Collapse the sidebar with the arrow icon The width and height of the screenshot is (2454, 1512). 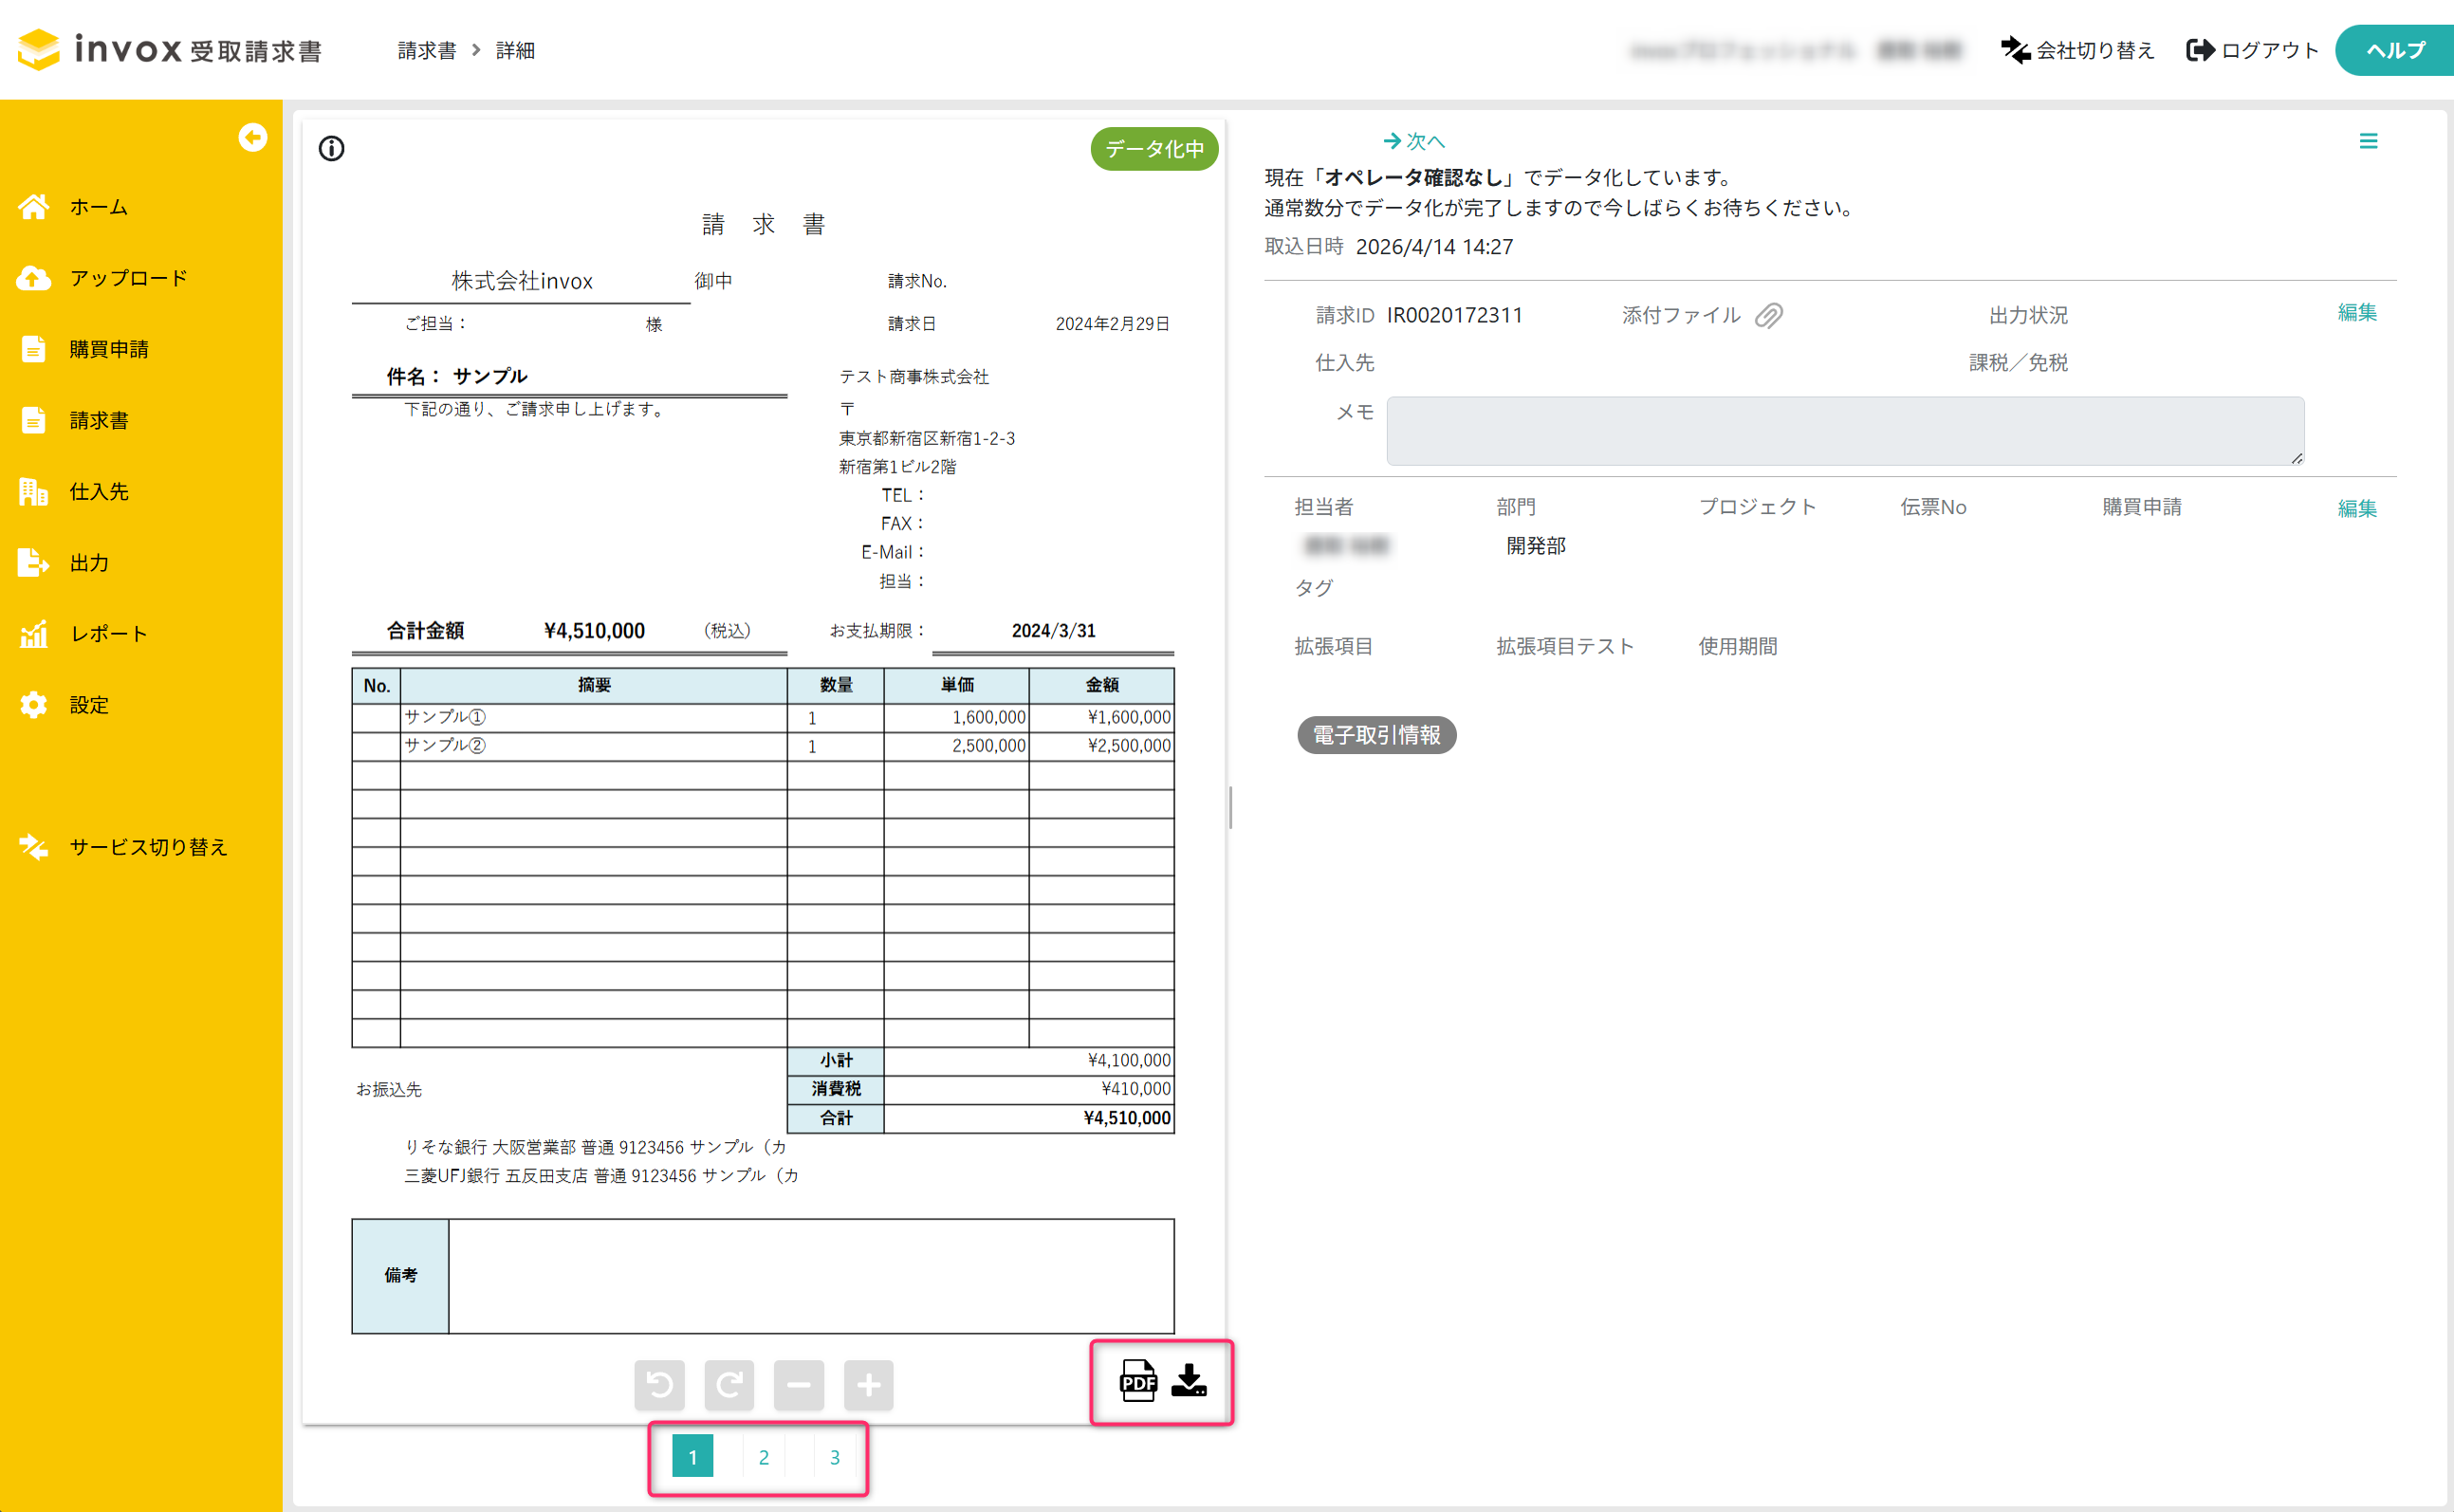click(x=253, y=137)
